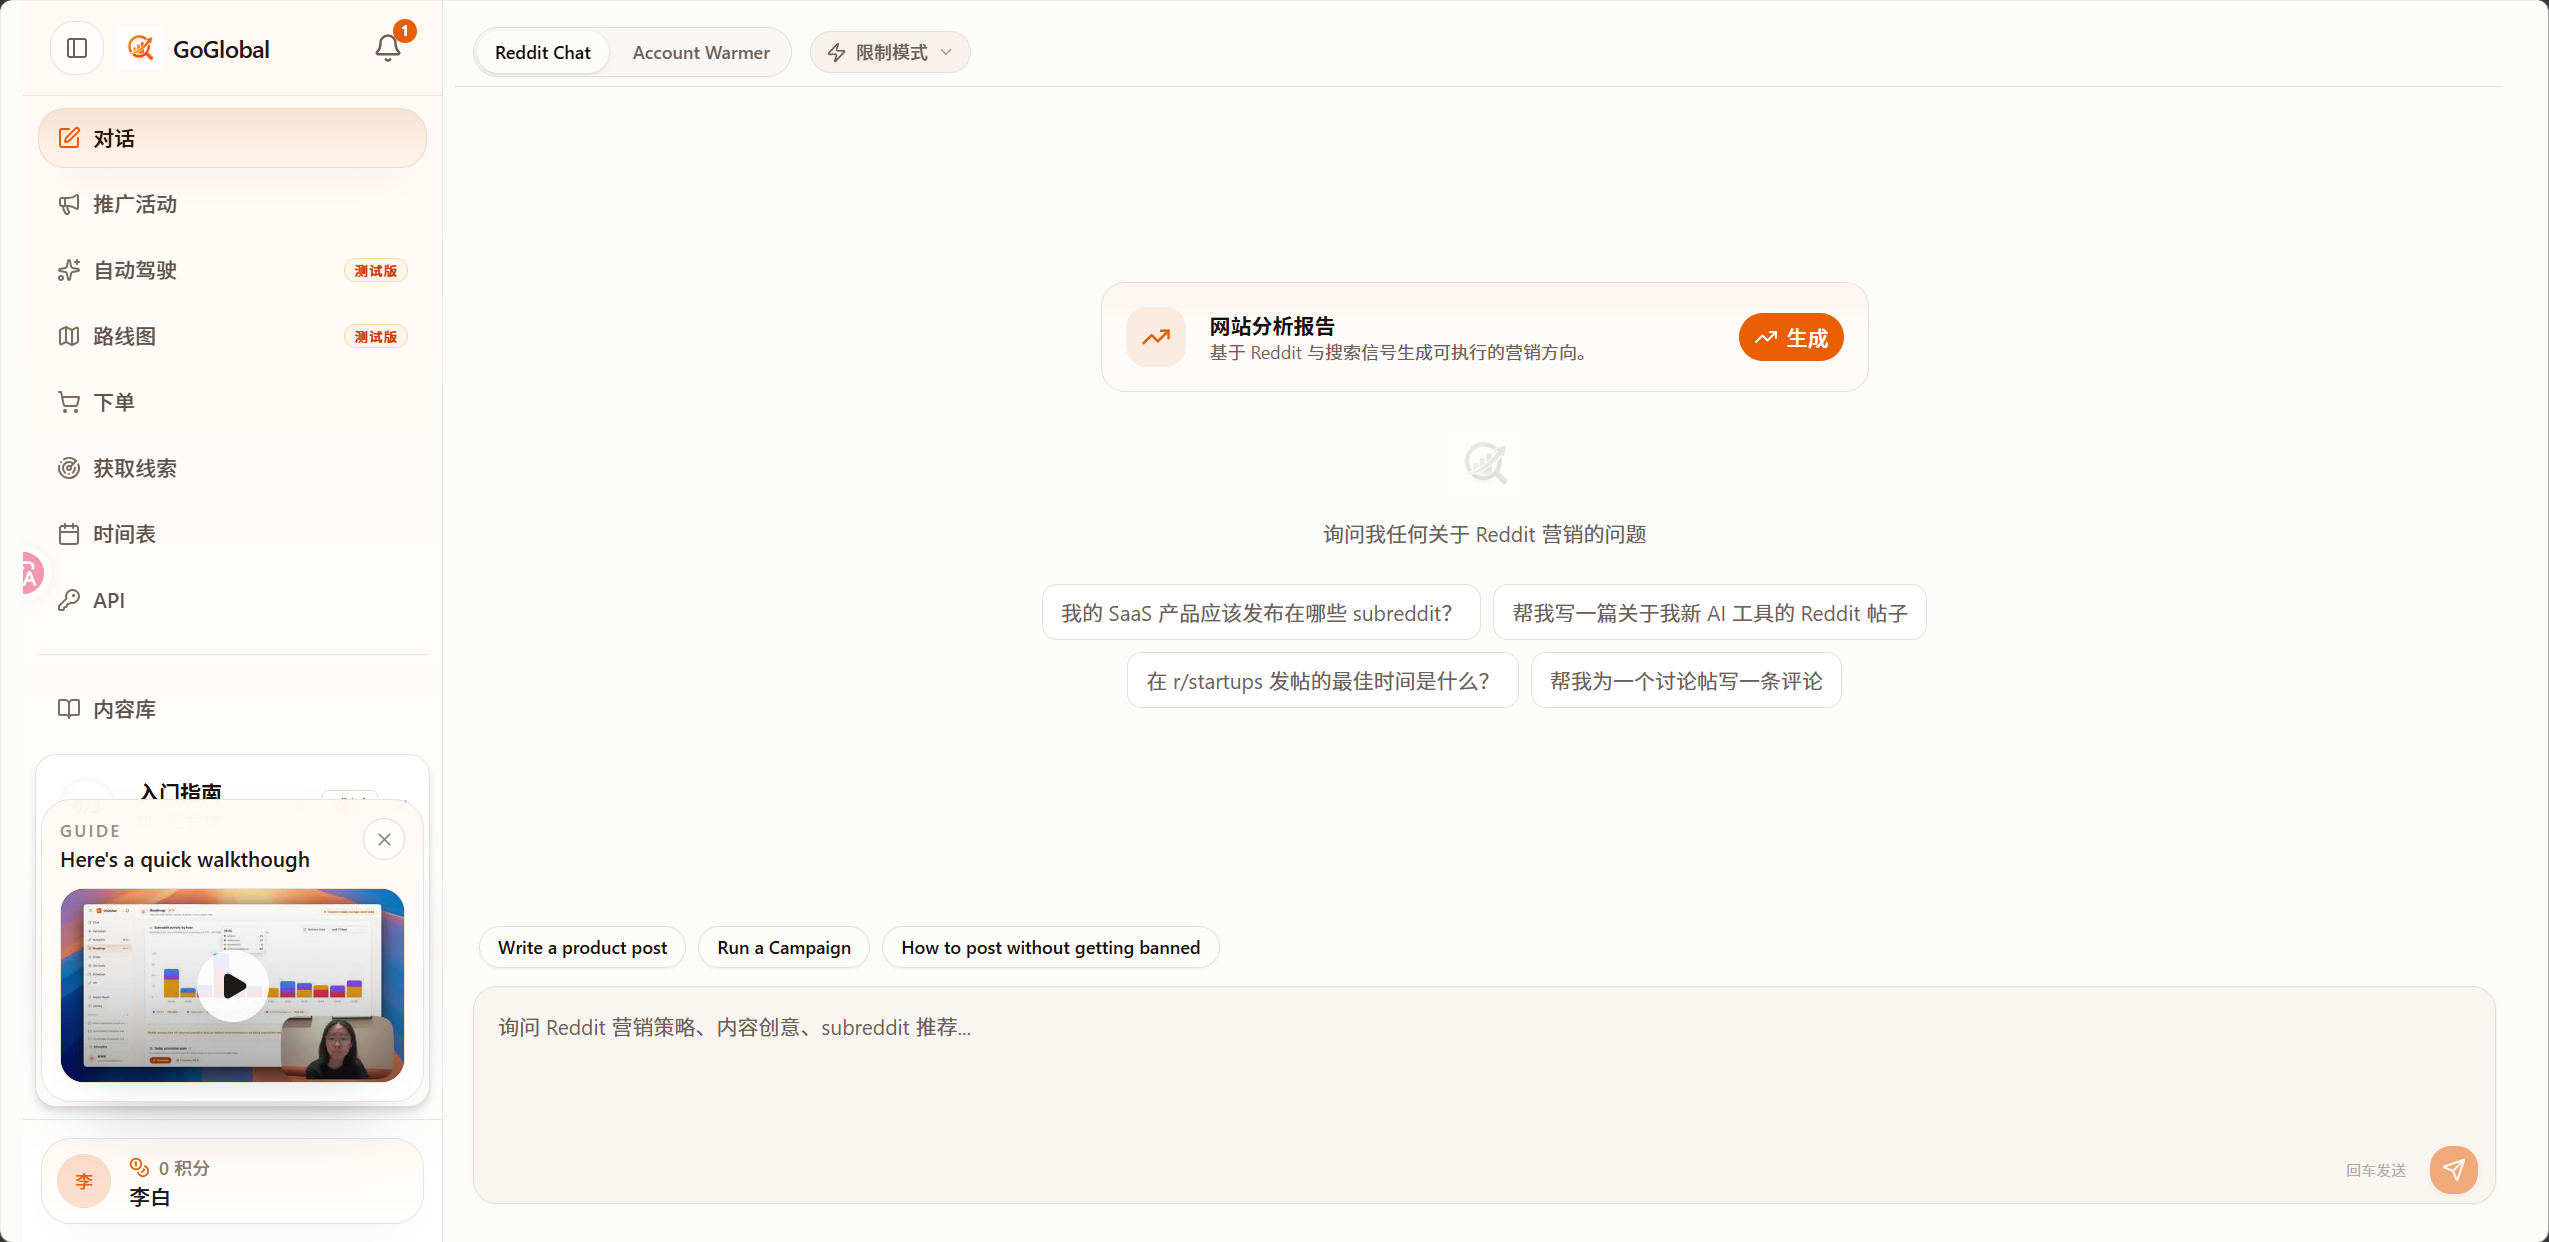Click the trend icon on 网站分析报告 card
Screen dimensions: 2549x1242
[1156, 337]
